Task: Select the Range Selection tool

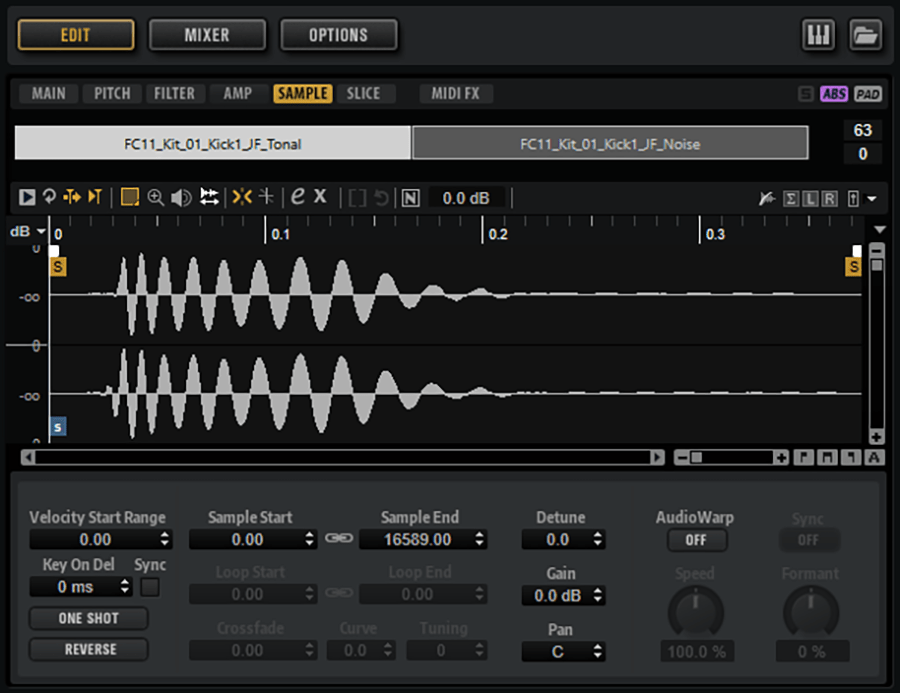Action: tap(130, 198)
